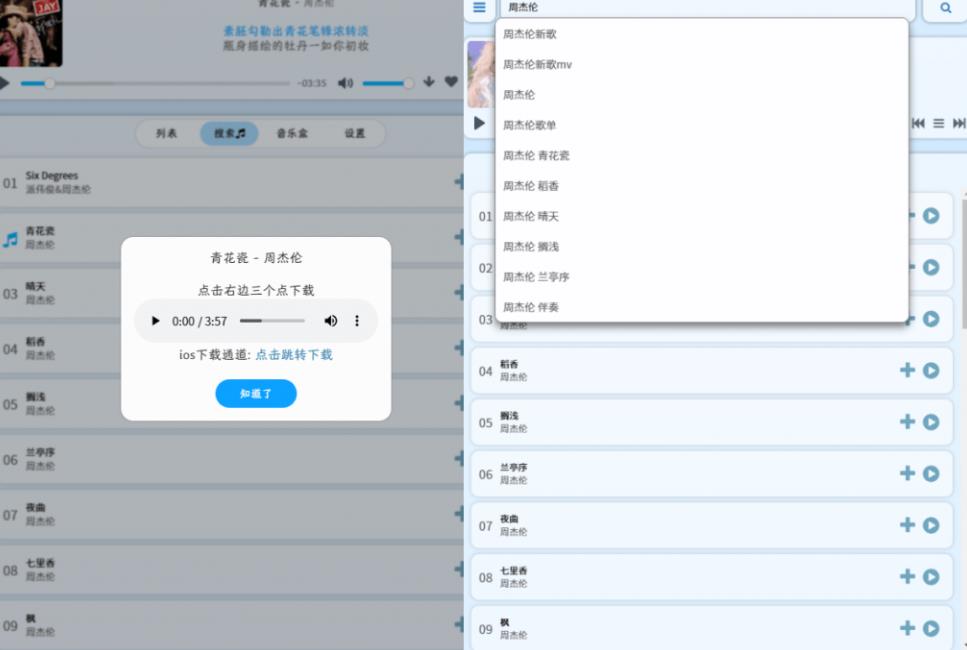Play 夜曲 (07) in right list

[931, 525]
